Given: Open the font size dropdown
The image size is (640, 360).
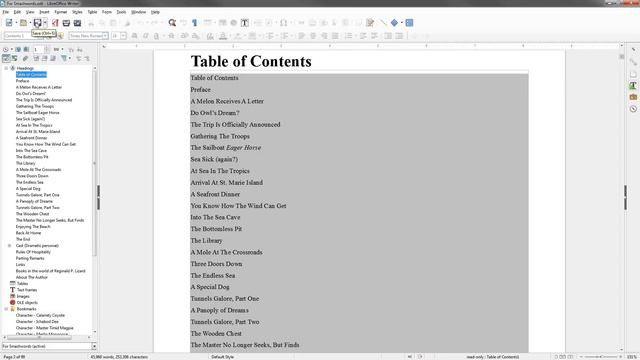Looking at the screenshot, I should click(123, 36).
